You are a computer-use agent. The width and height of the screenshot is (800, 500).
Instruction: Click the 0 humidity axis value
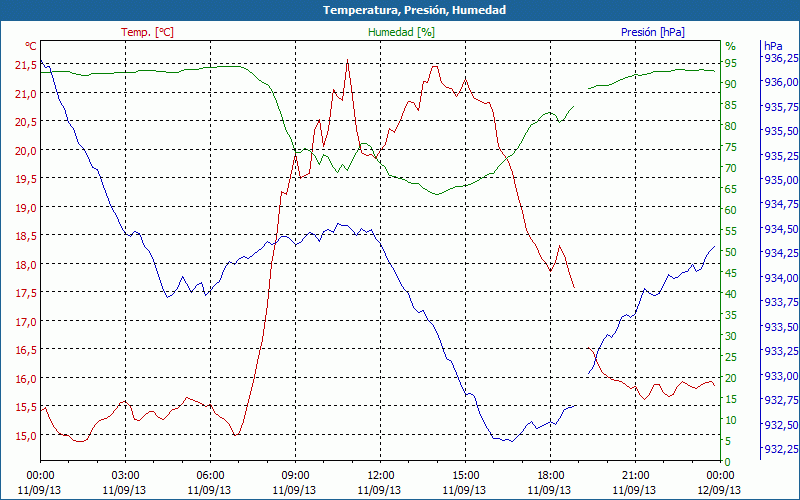coord(728,462)
